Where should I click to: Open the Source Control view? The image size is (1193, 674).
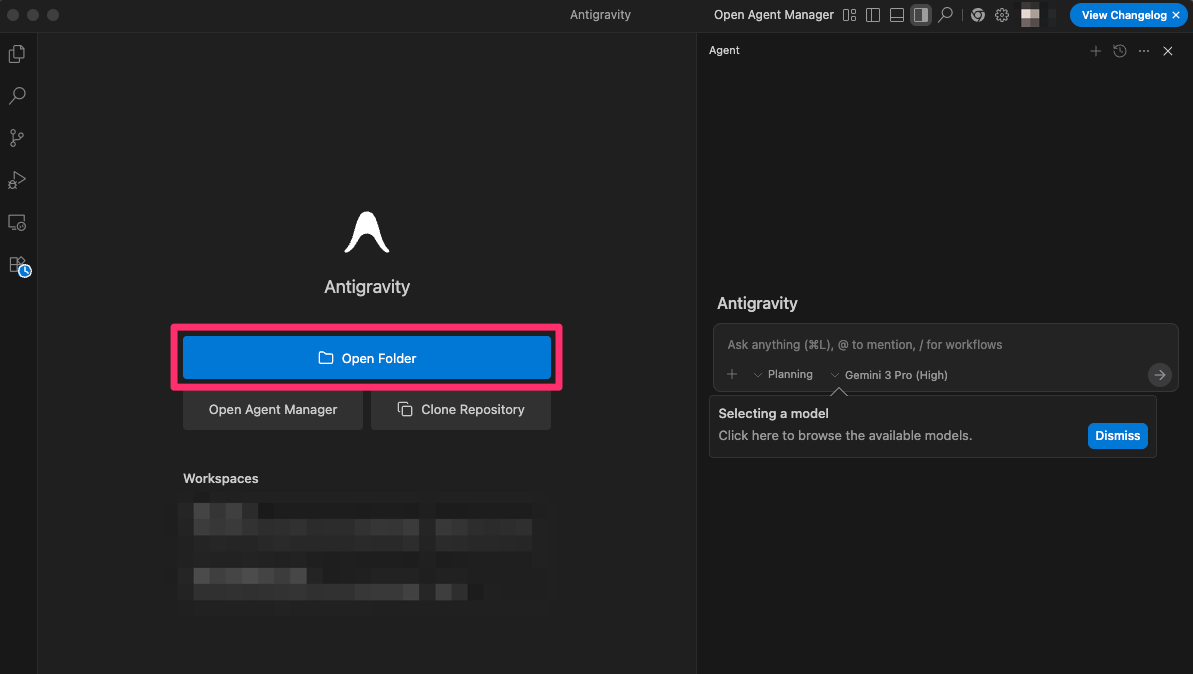pyautogui.click(x=17, y=138)
